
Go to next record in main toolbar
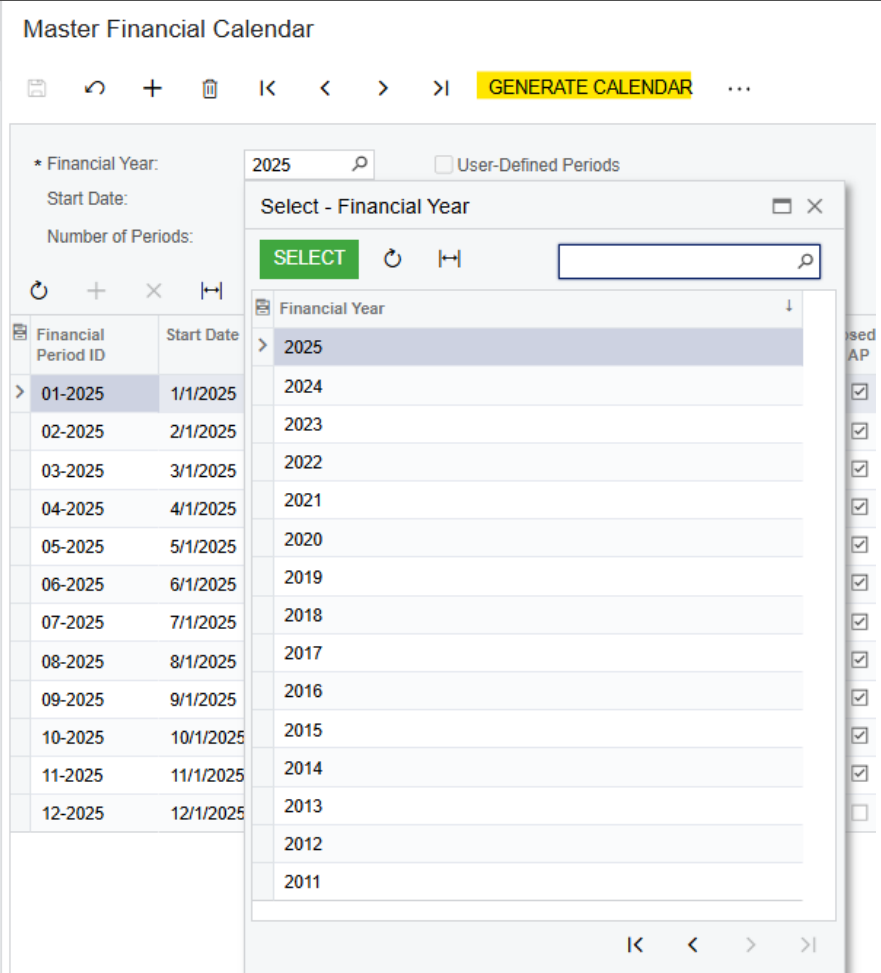[383, 88]
